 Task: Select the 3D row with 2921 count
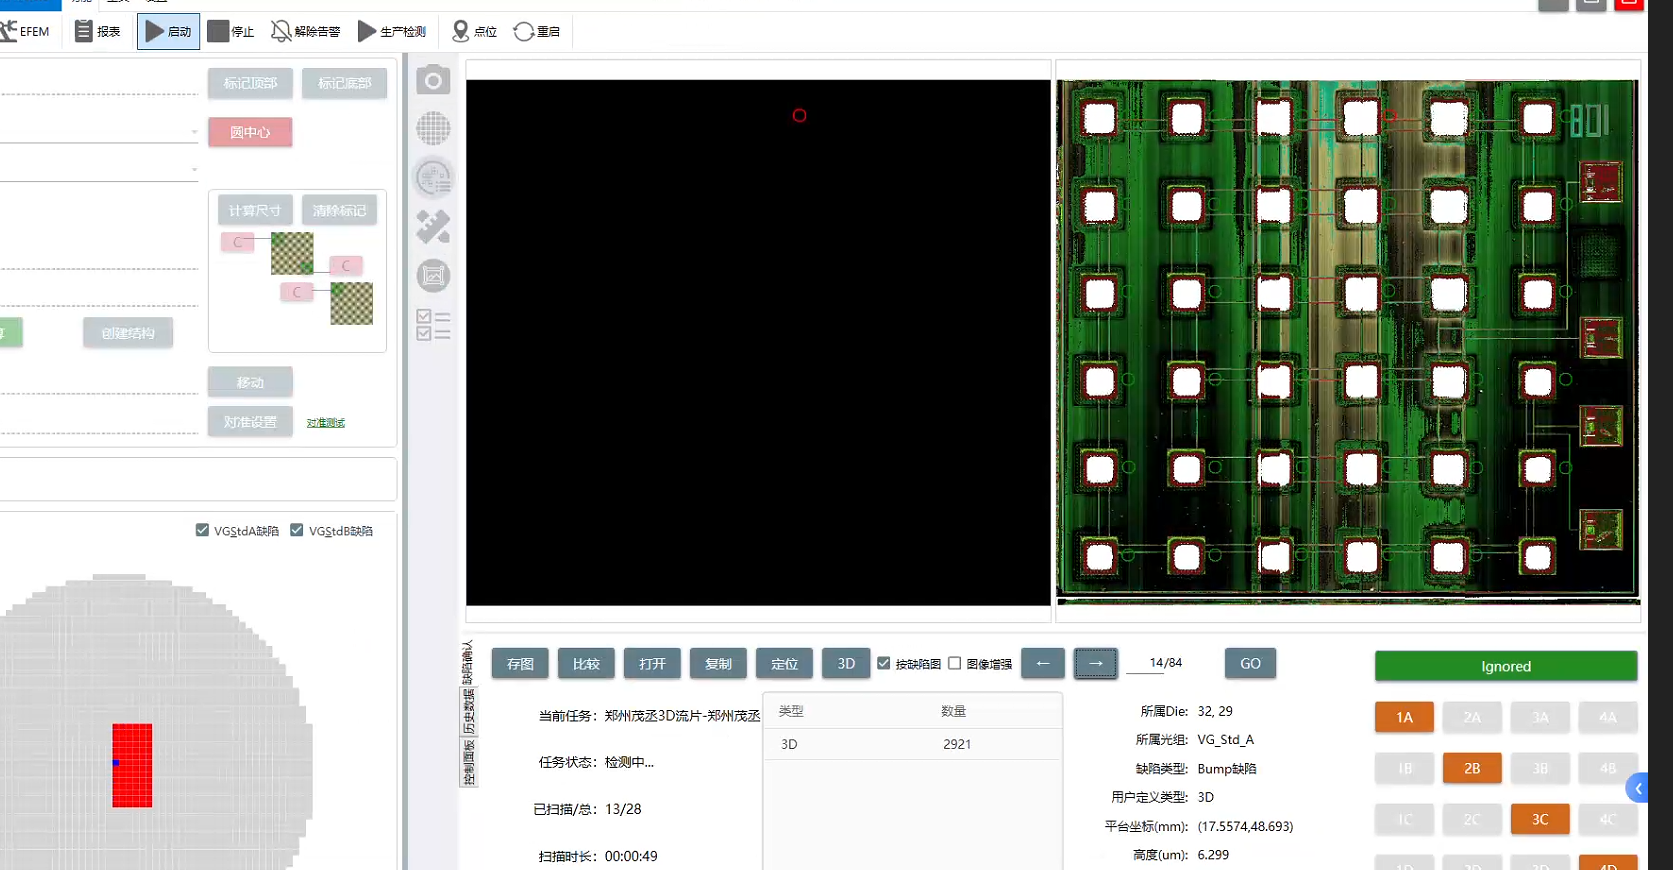[912, 744]
